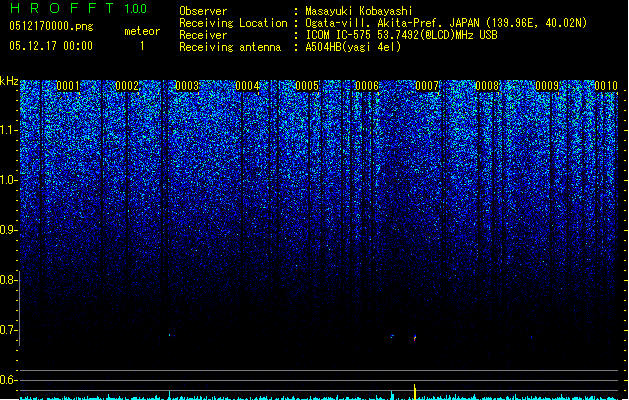The width and height of the screenshot is (629, 400).
Task: Click the yellow meteor spike in the intensity graph
Action: click(x=415, y=392)
